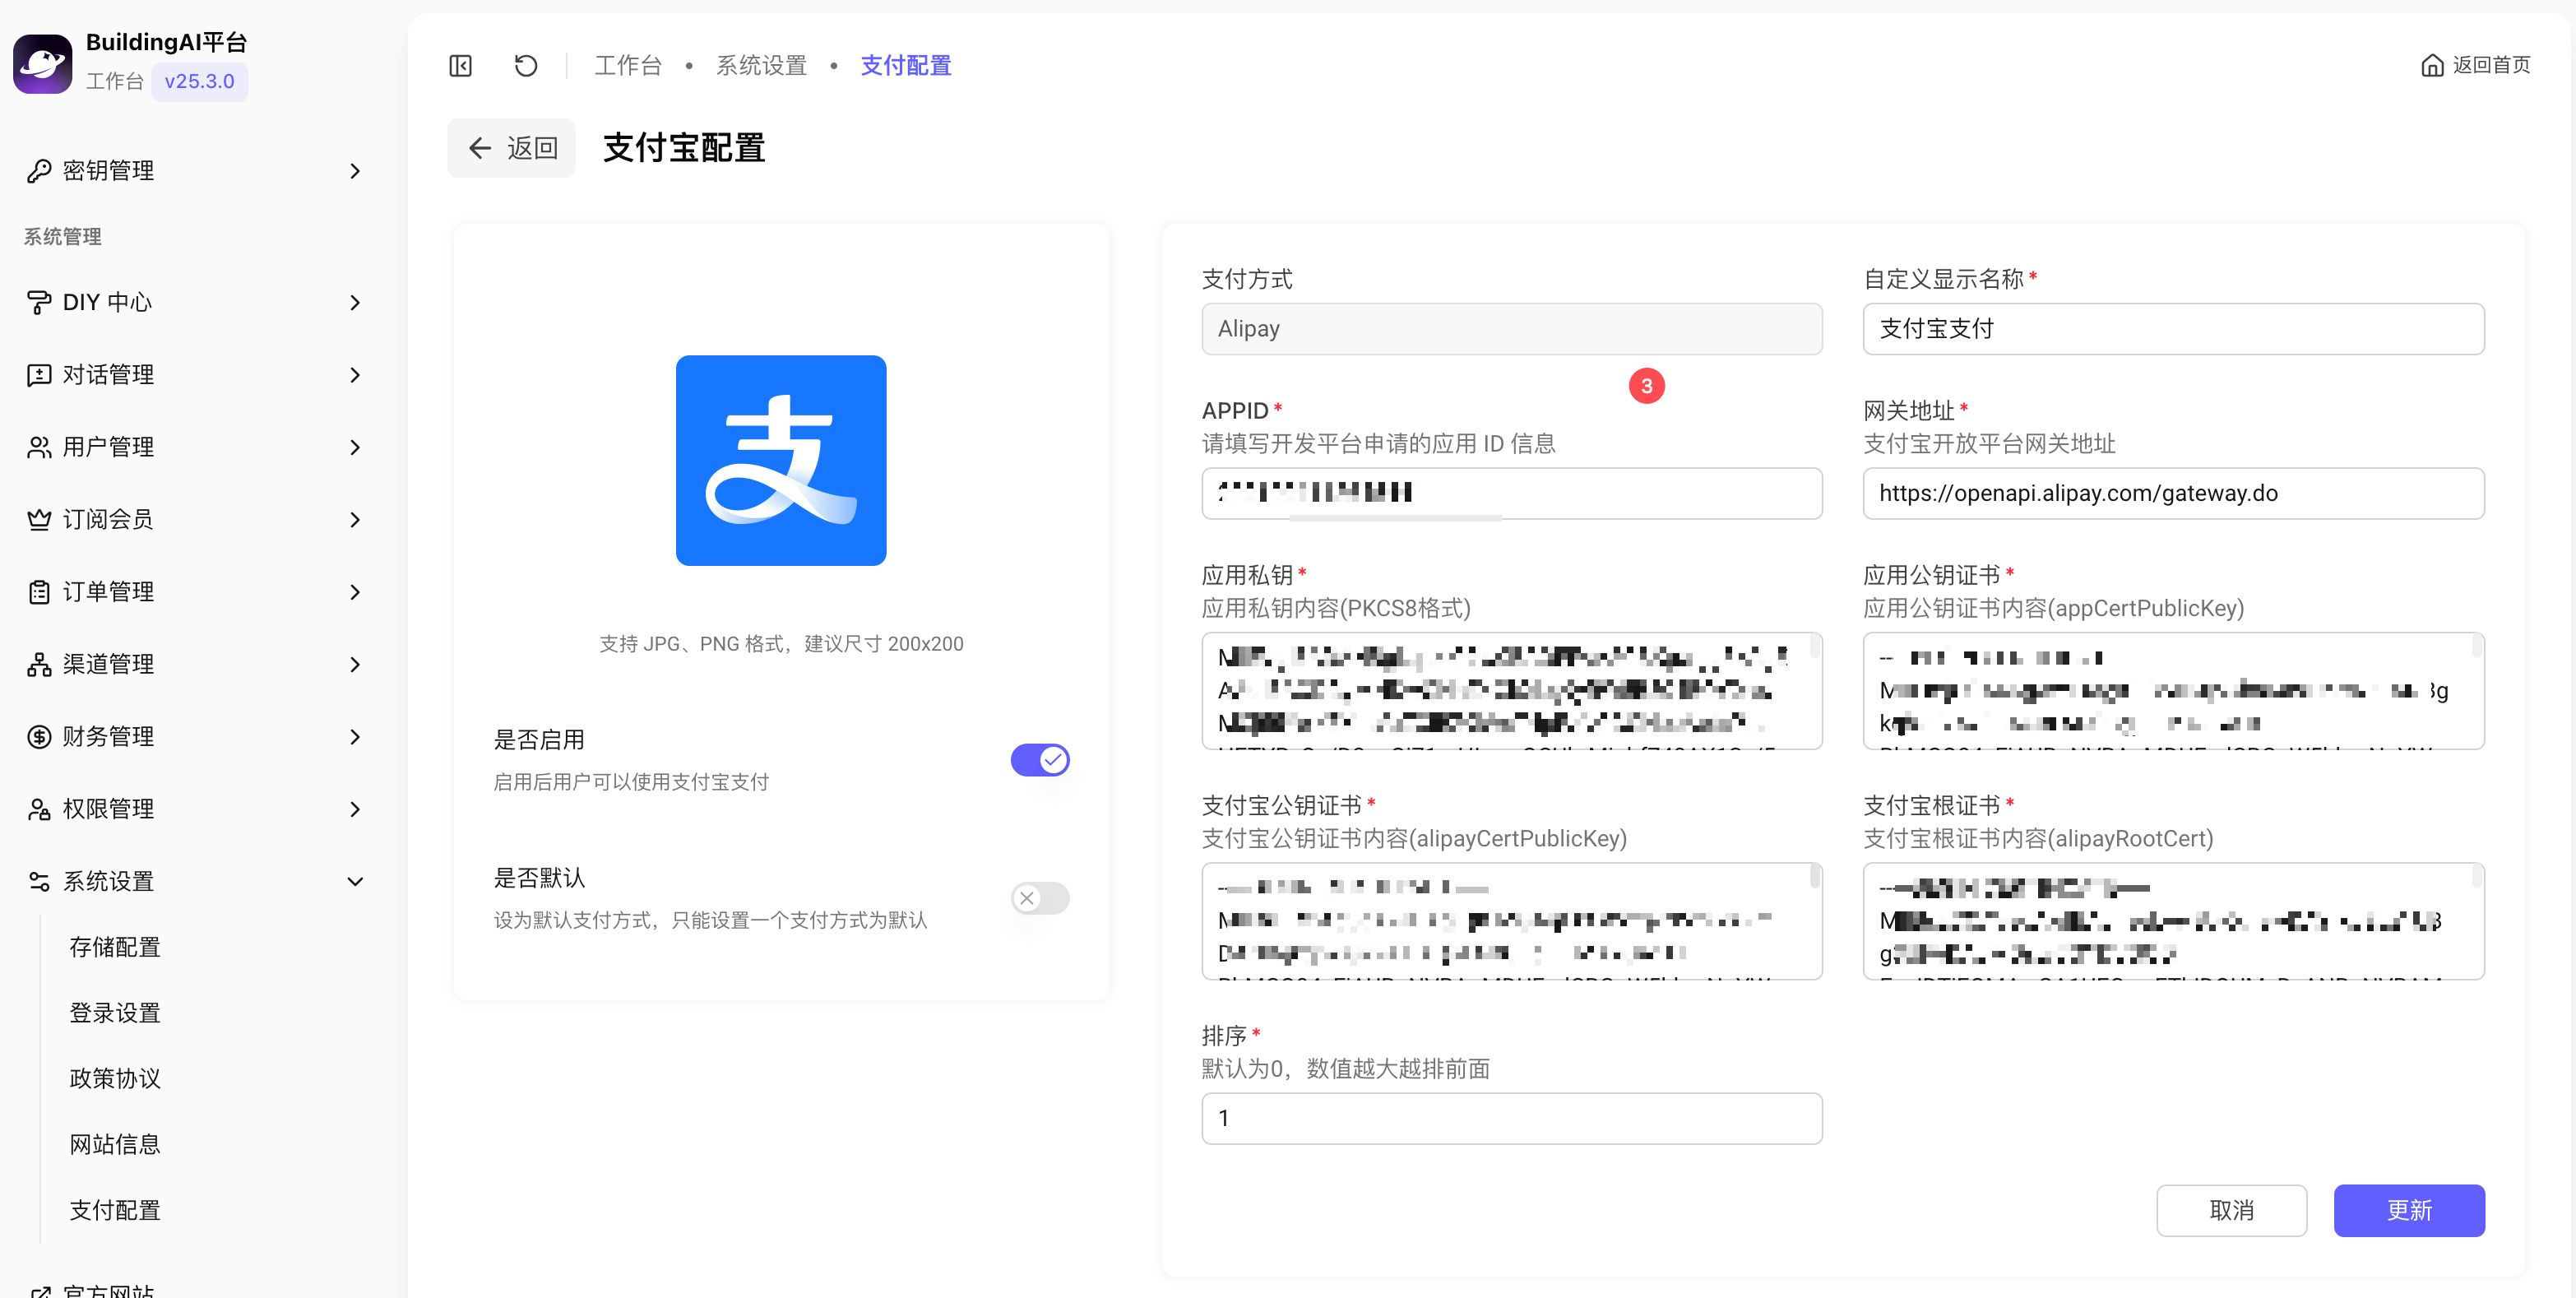Screen dimensions: 2576x1298
Task: Expand the 权限管理 chevron
Action: [355, 809]
